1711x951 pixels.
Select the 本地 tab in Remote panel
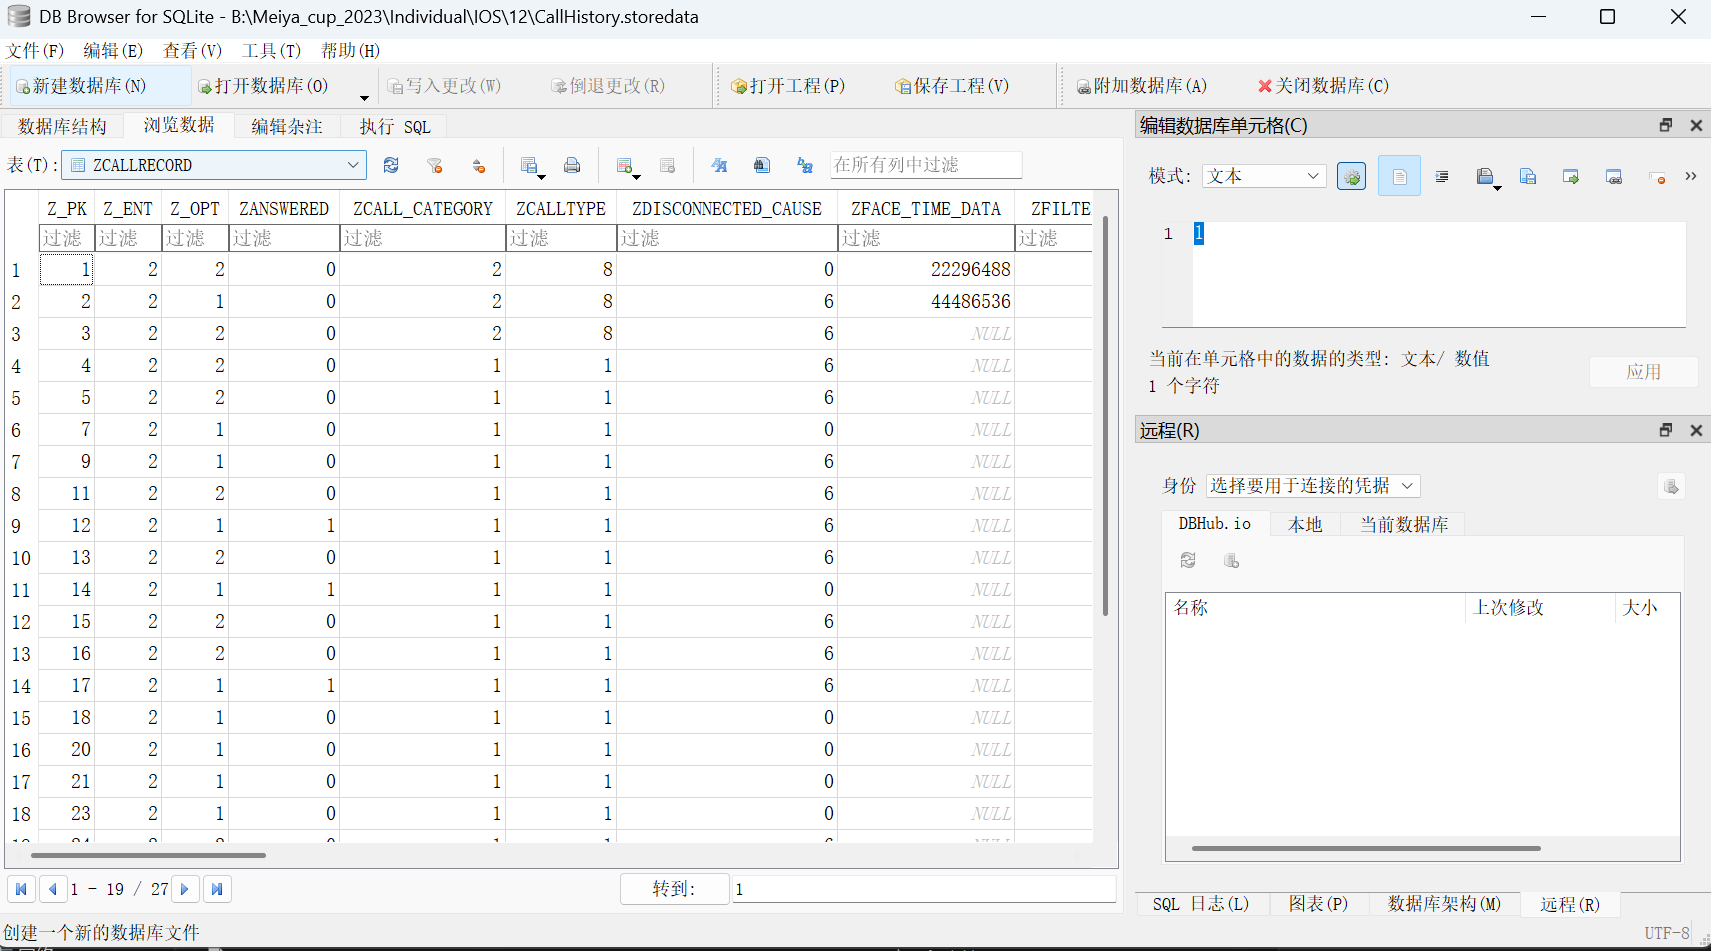(1305, 524)
